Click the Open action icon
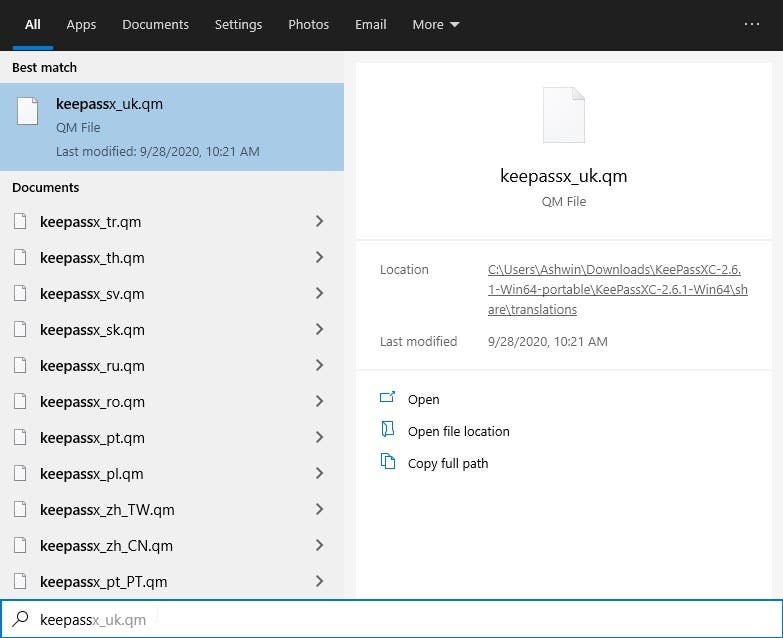The height and width of the screenshot is (638, 783). (x=388, y=398)
